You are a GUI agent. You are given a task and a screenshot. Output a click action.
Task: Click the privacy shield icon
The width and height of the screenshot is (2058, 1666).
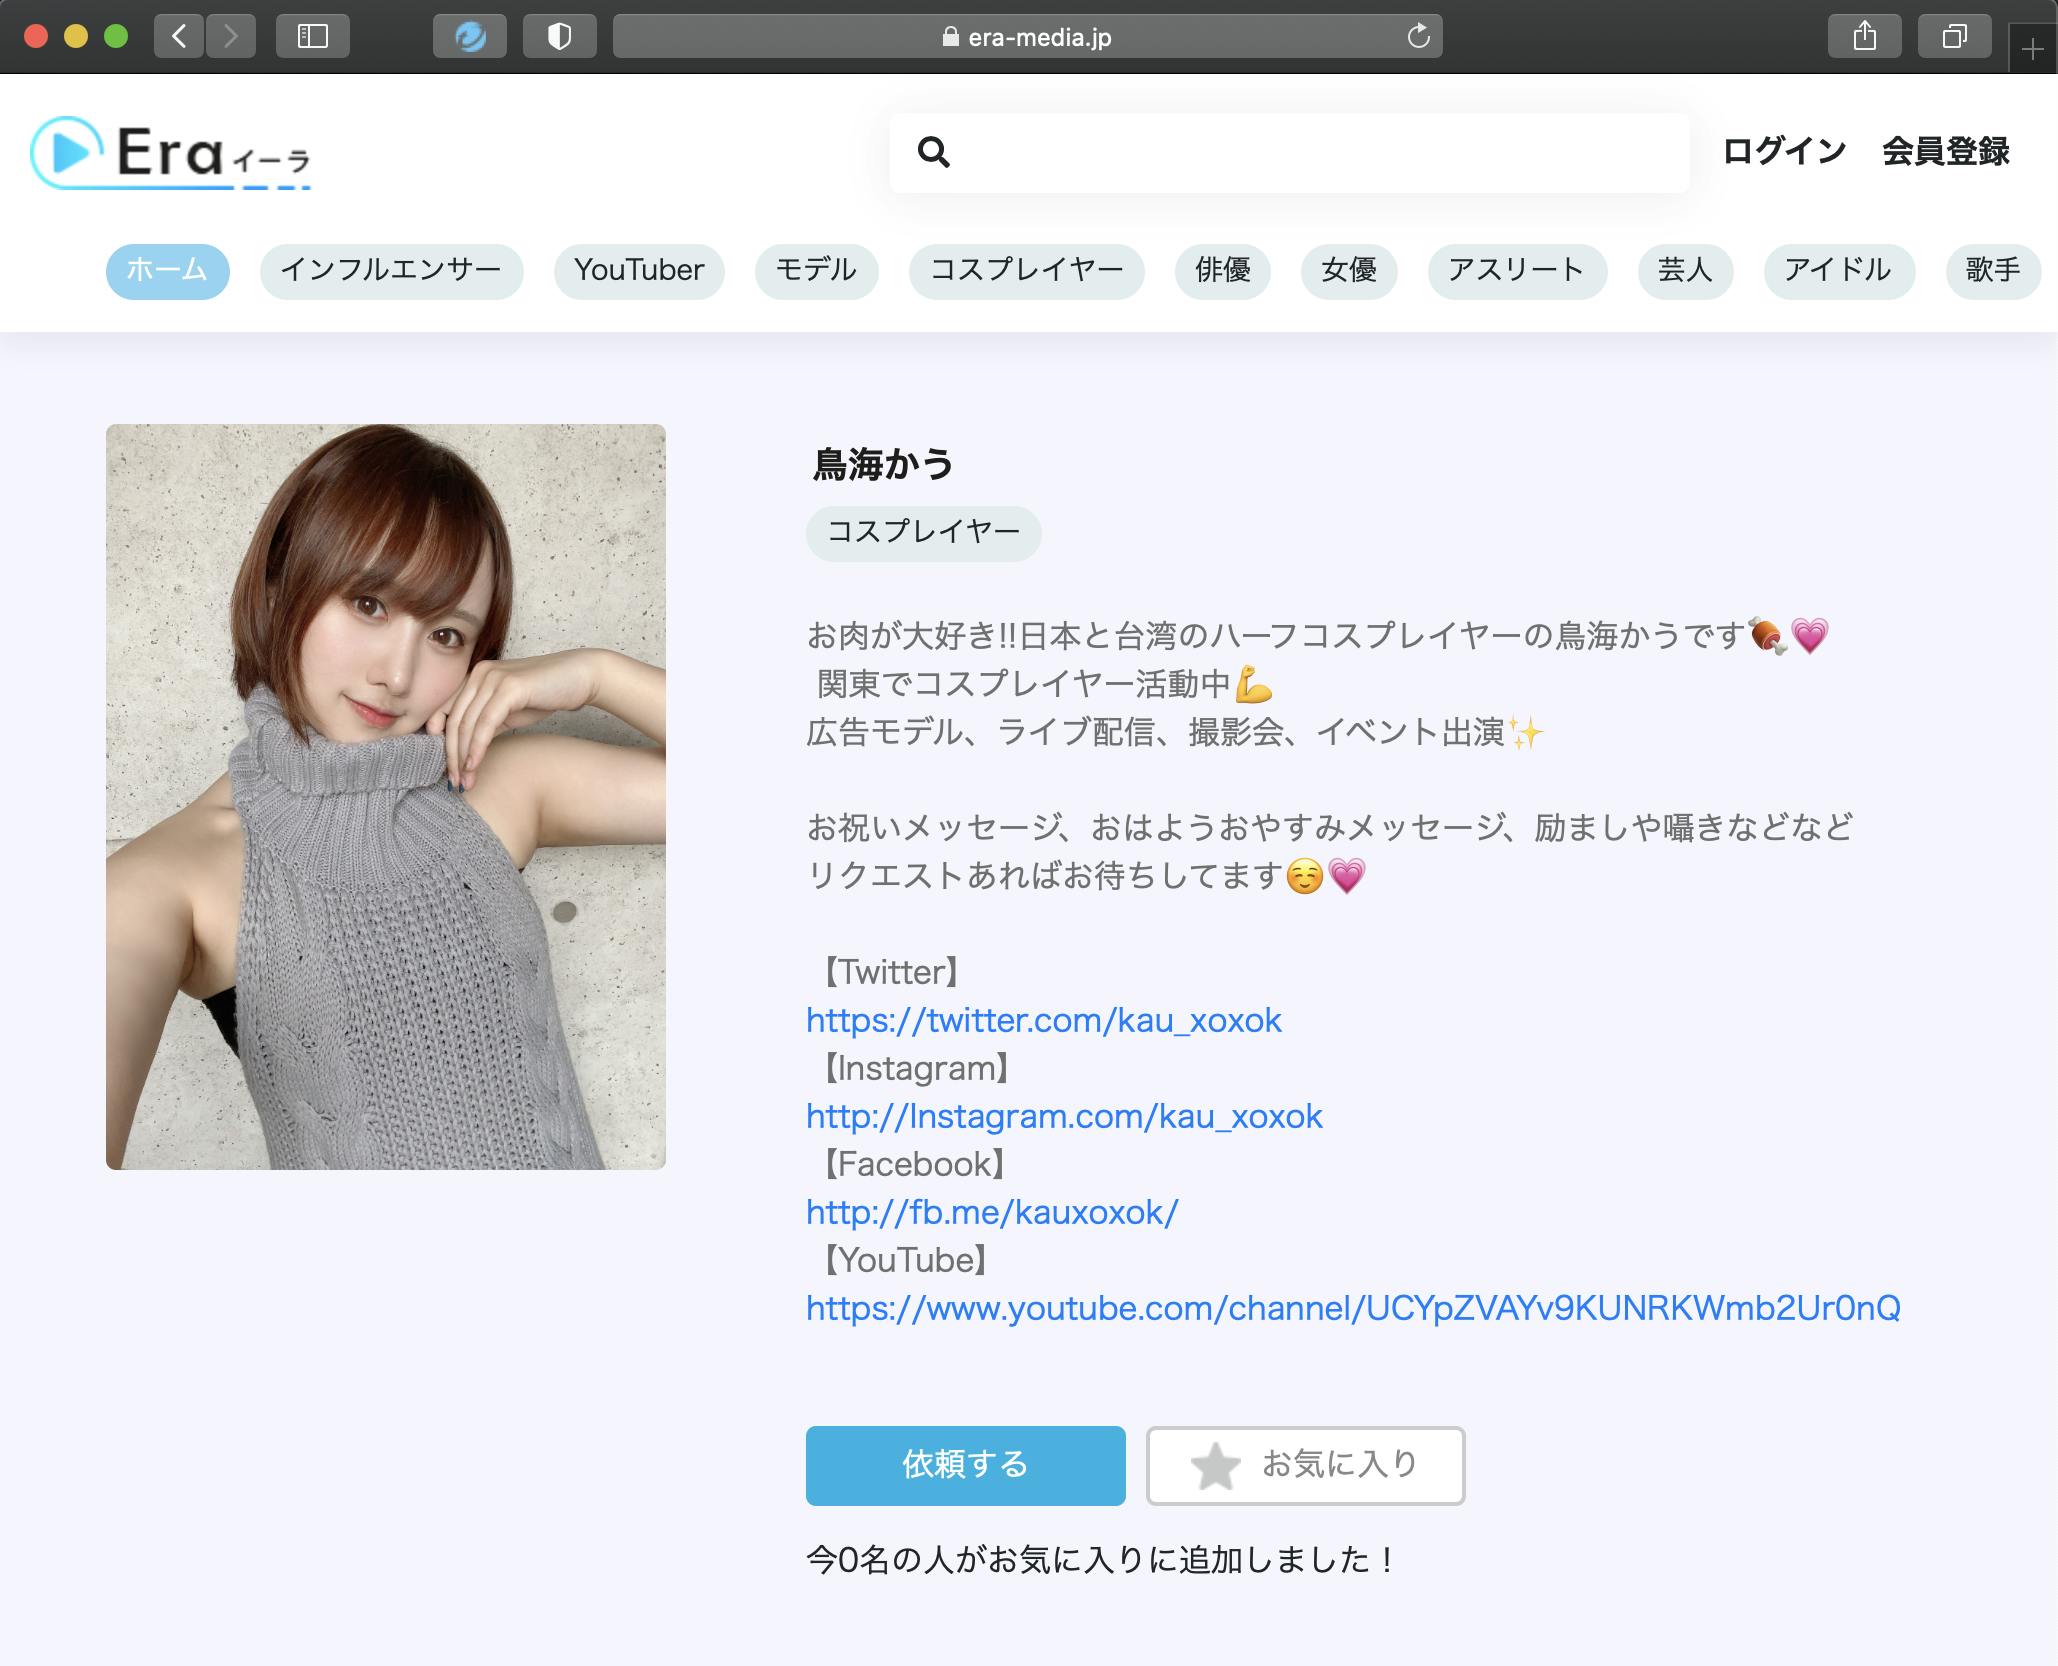click(x=559, y=37)
